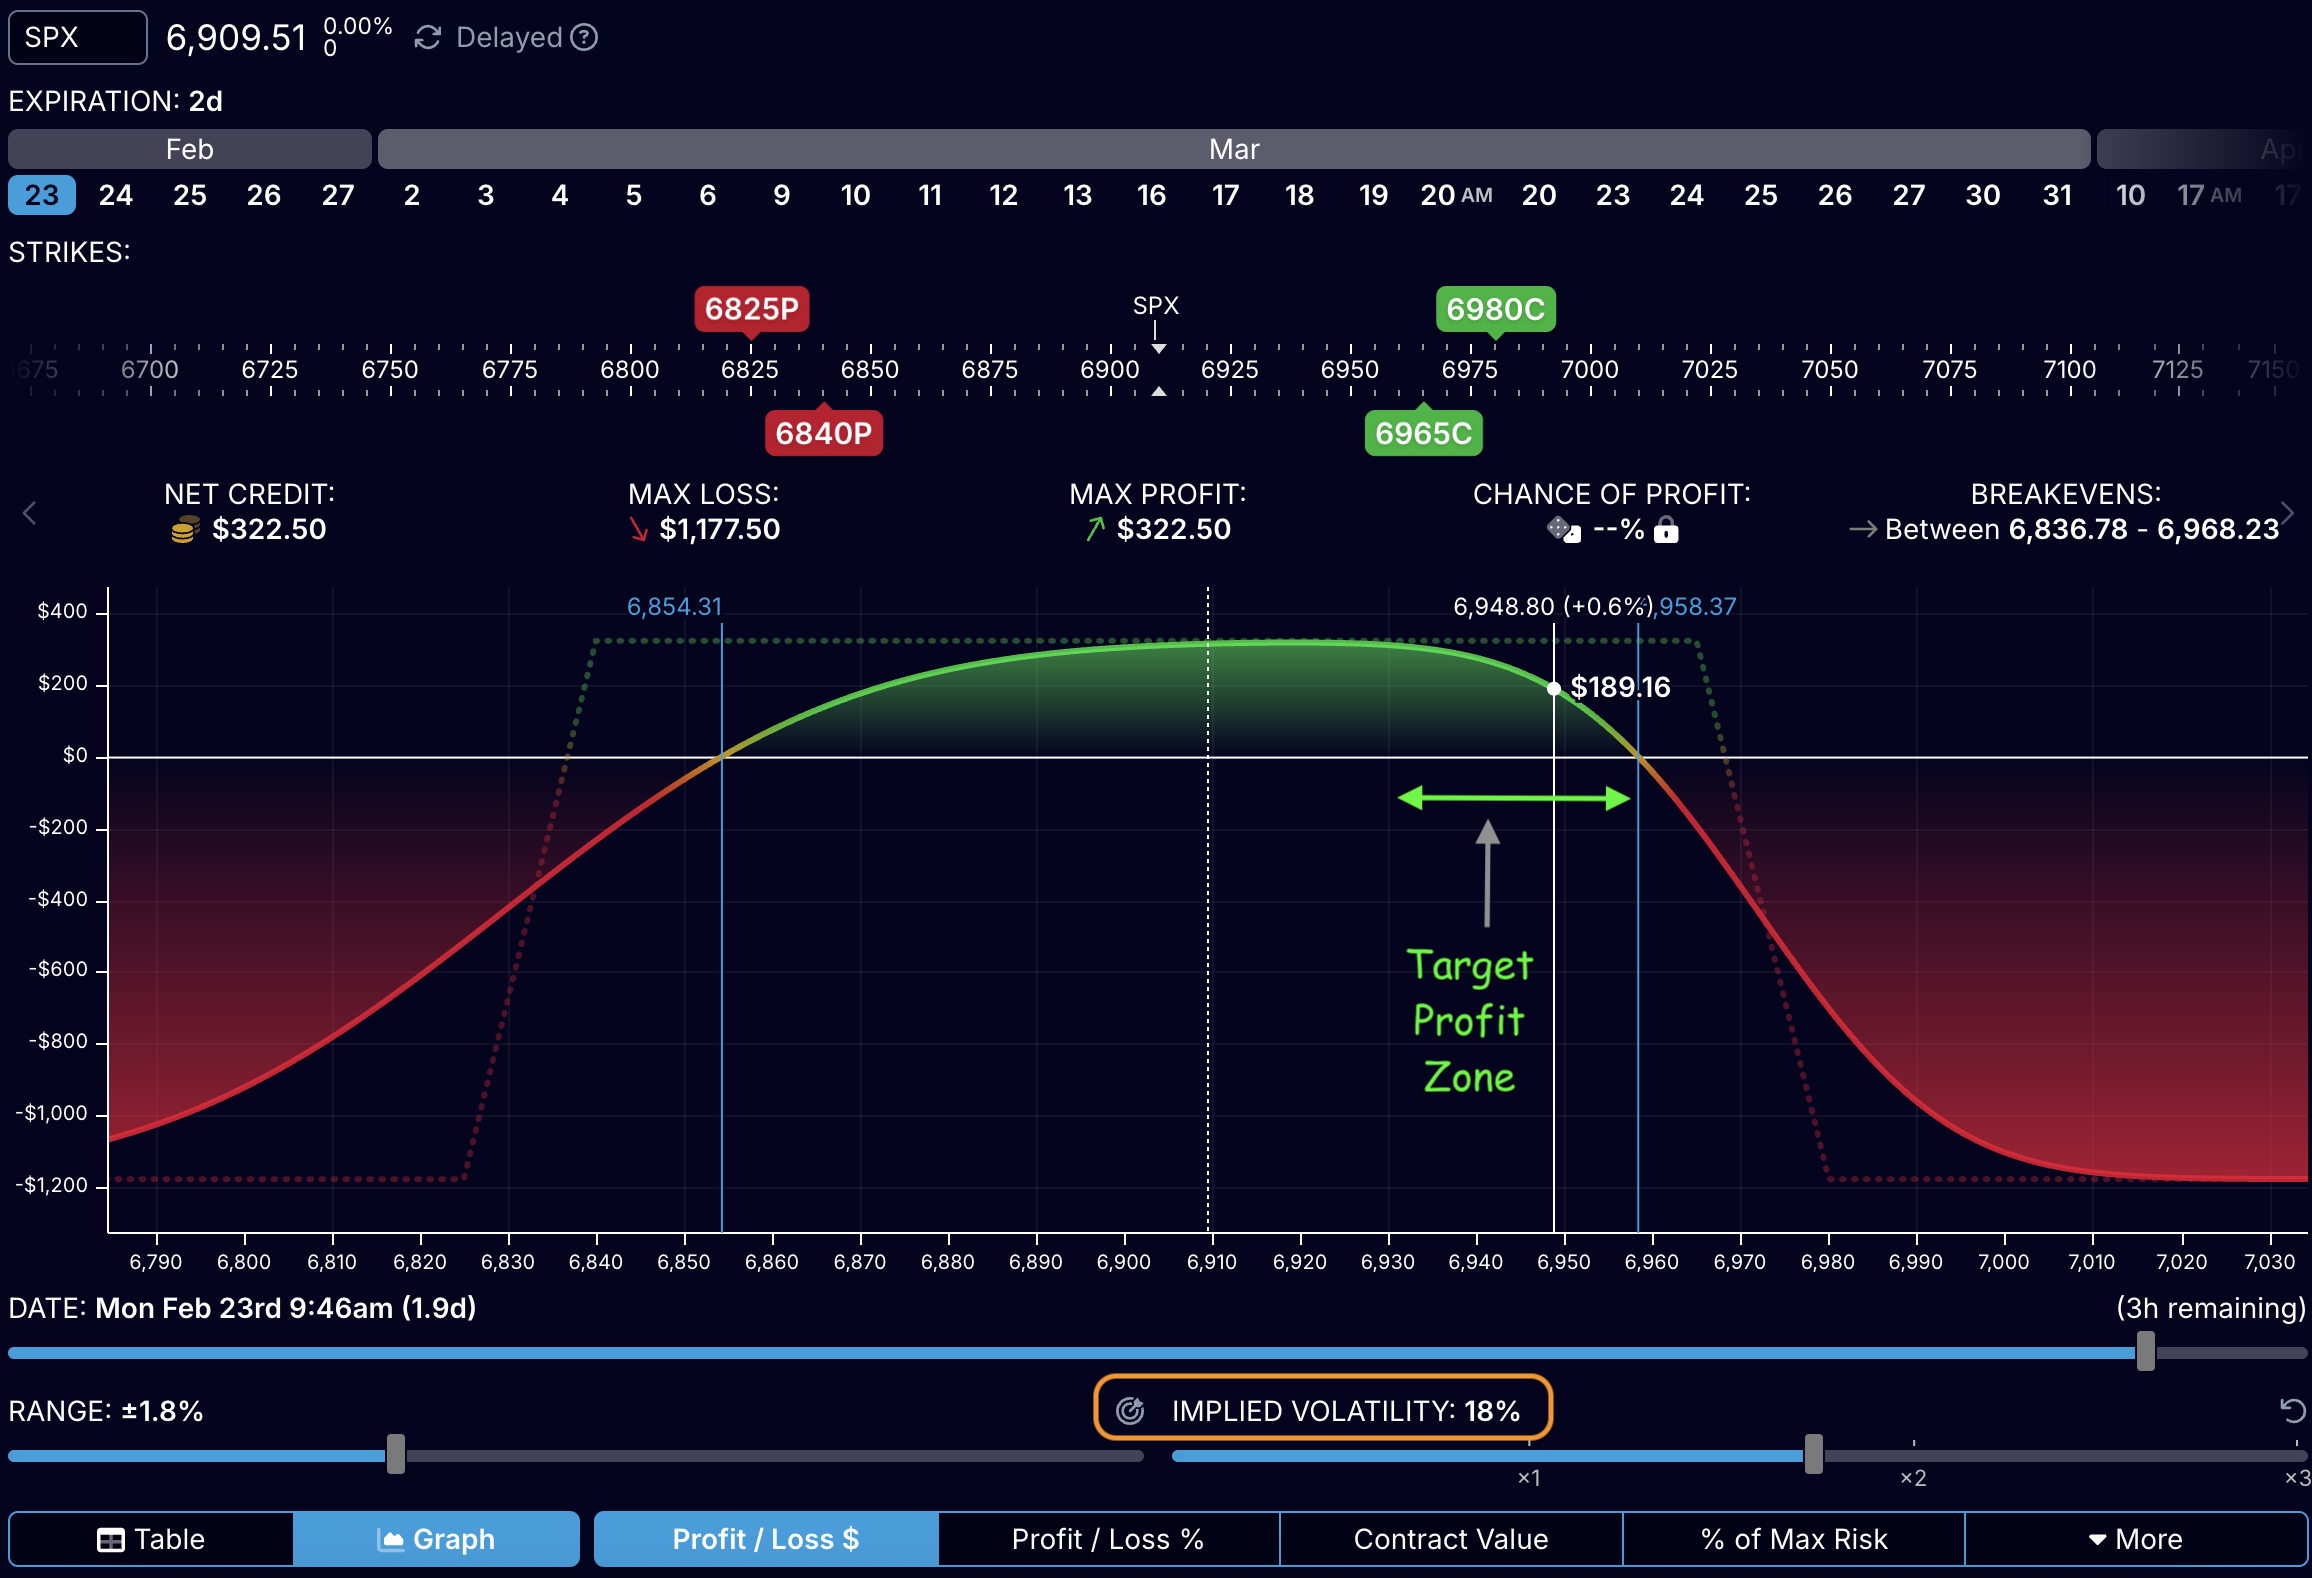This screenshot has width=2312, height=1578.
Task: Select the Contract Value tab
Action: pos(1450,1539)
